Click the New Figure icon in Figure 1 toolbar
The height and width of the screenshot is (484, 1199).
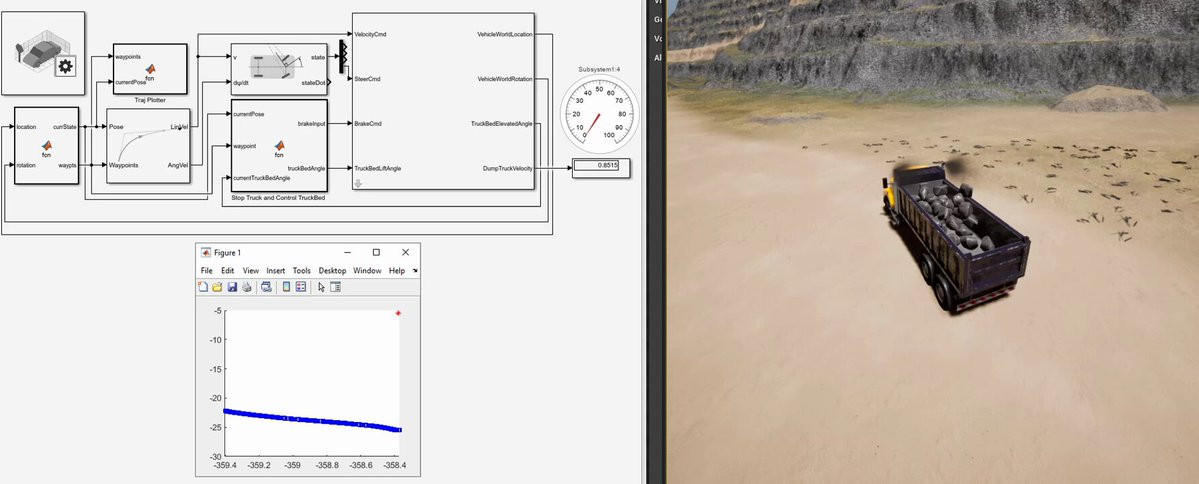pyautogui.click(x=203, y=287)
